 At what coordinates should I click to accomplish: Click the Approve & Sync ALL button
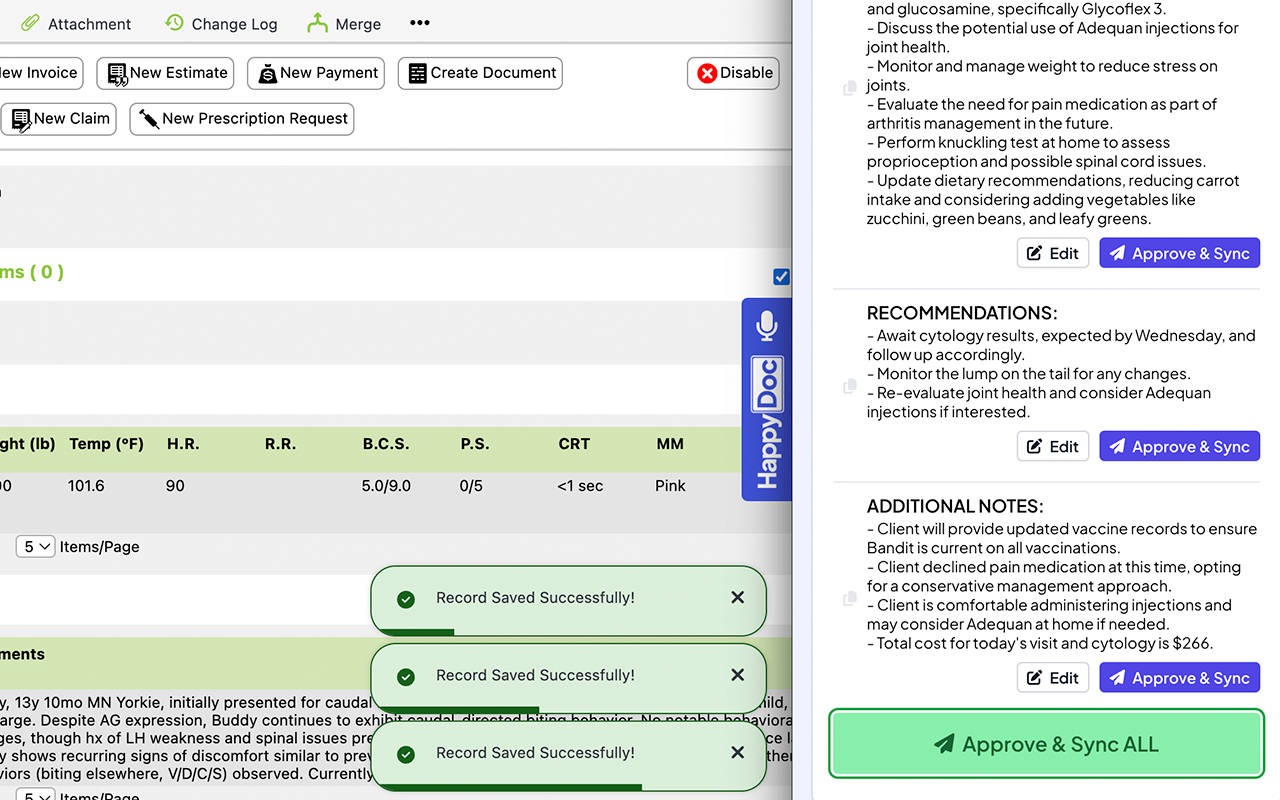click(x=1045, y=743)
